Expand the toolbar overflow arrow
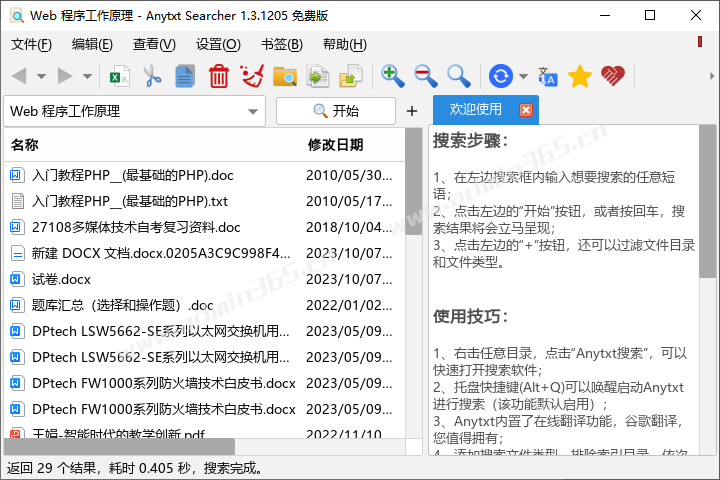This screenshot has width=720, height=480. click(712, 76)
